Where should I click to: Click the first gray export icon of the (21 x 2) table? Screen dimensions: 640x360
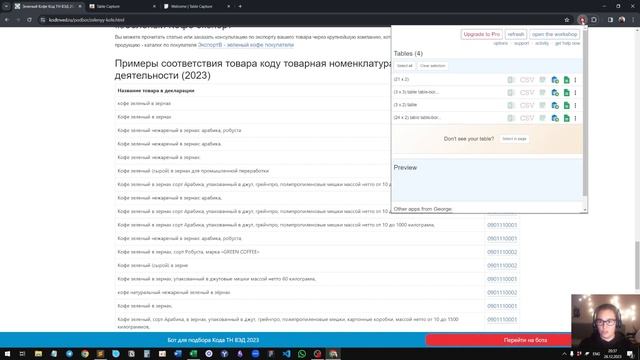(x=511, y=80)
